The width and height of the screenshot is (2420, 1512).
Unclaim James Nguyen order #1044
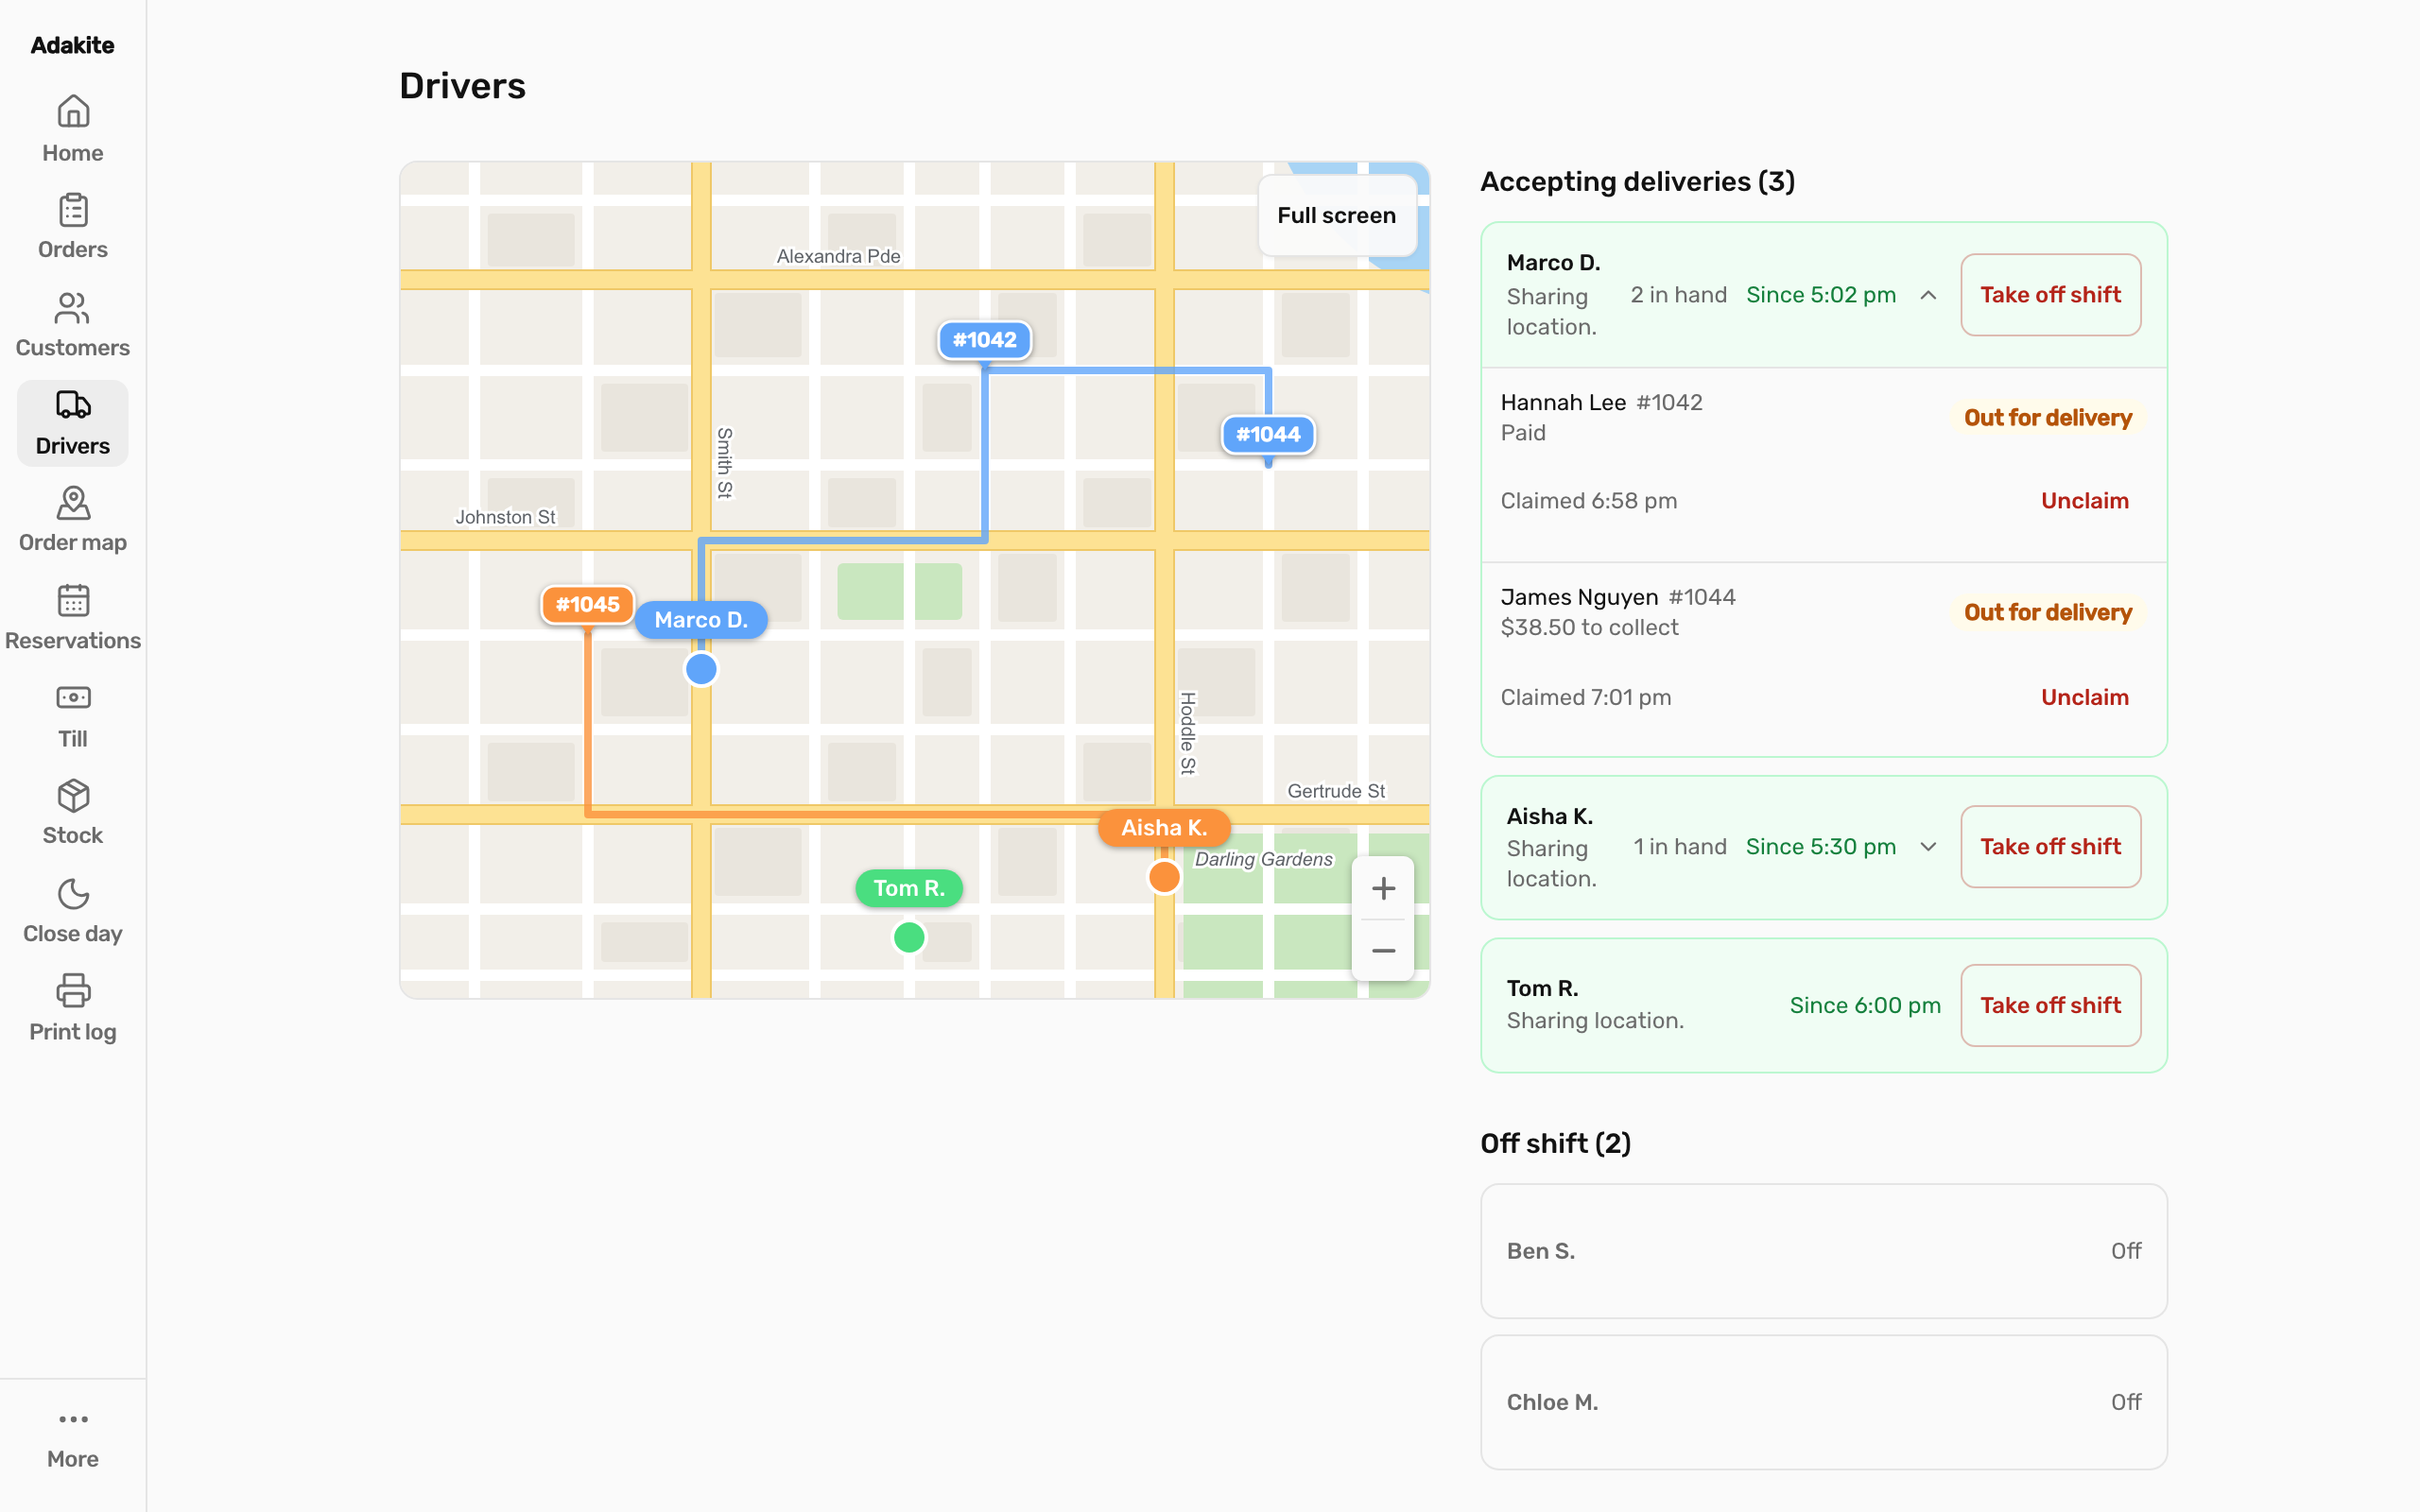(2084, 697)
